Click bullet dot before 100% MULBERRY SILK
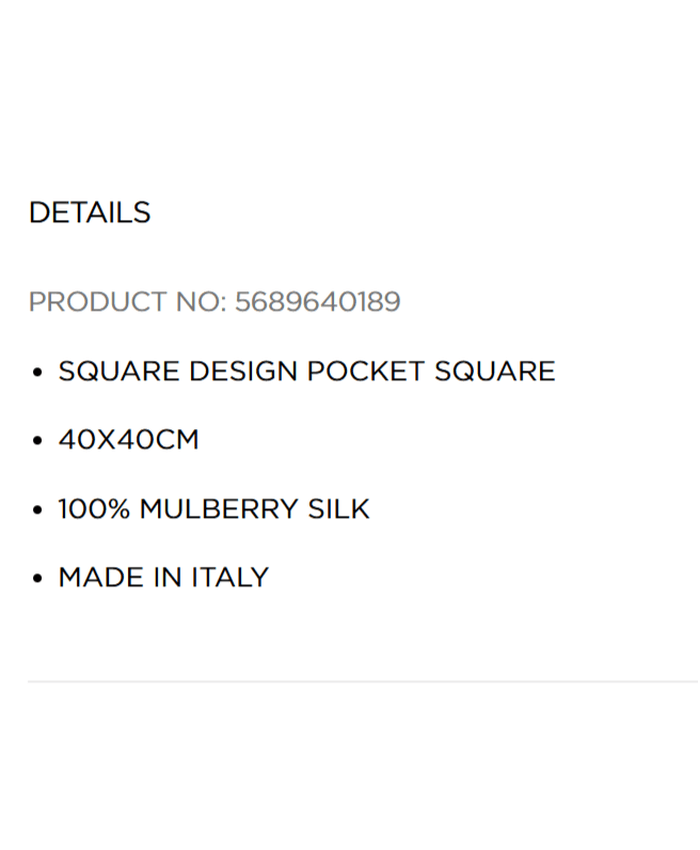The height and width of the screenshot is (850, 700). tap(37, 510)
